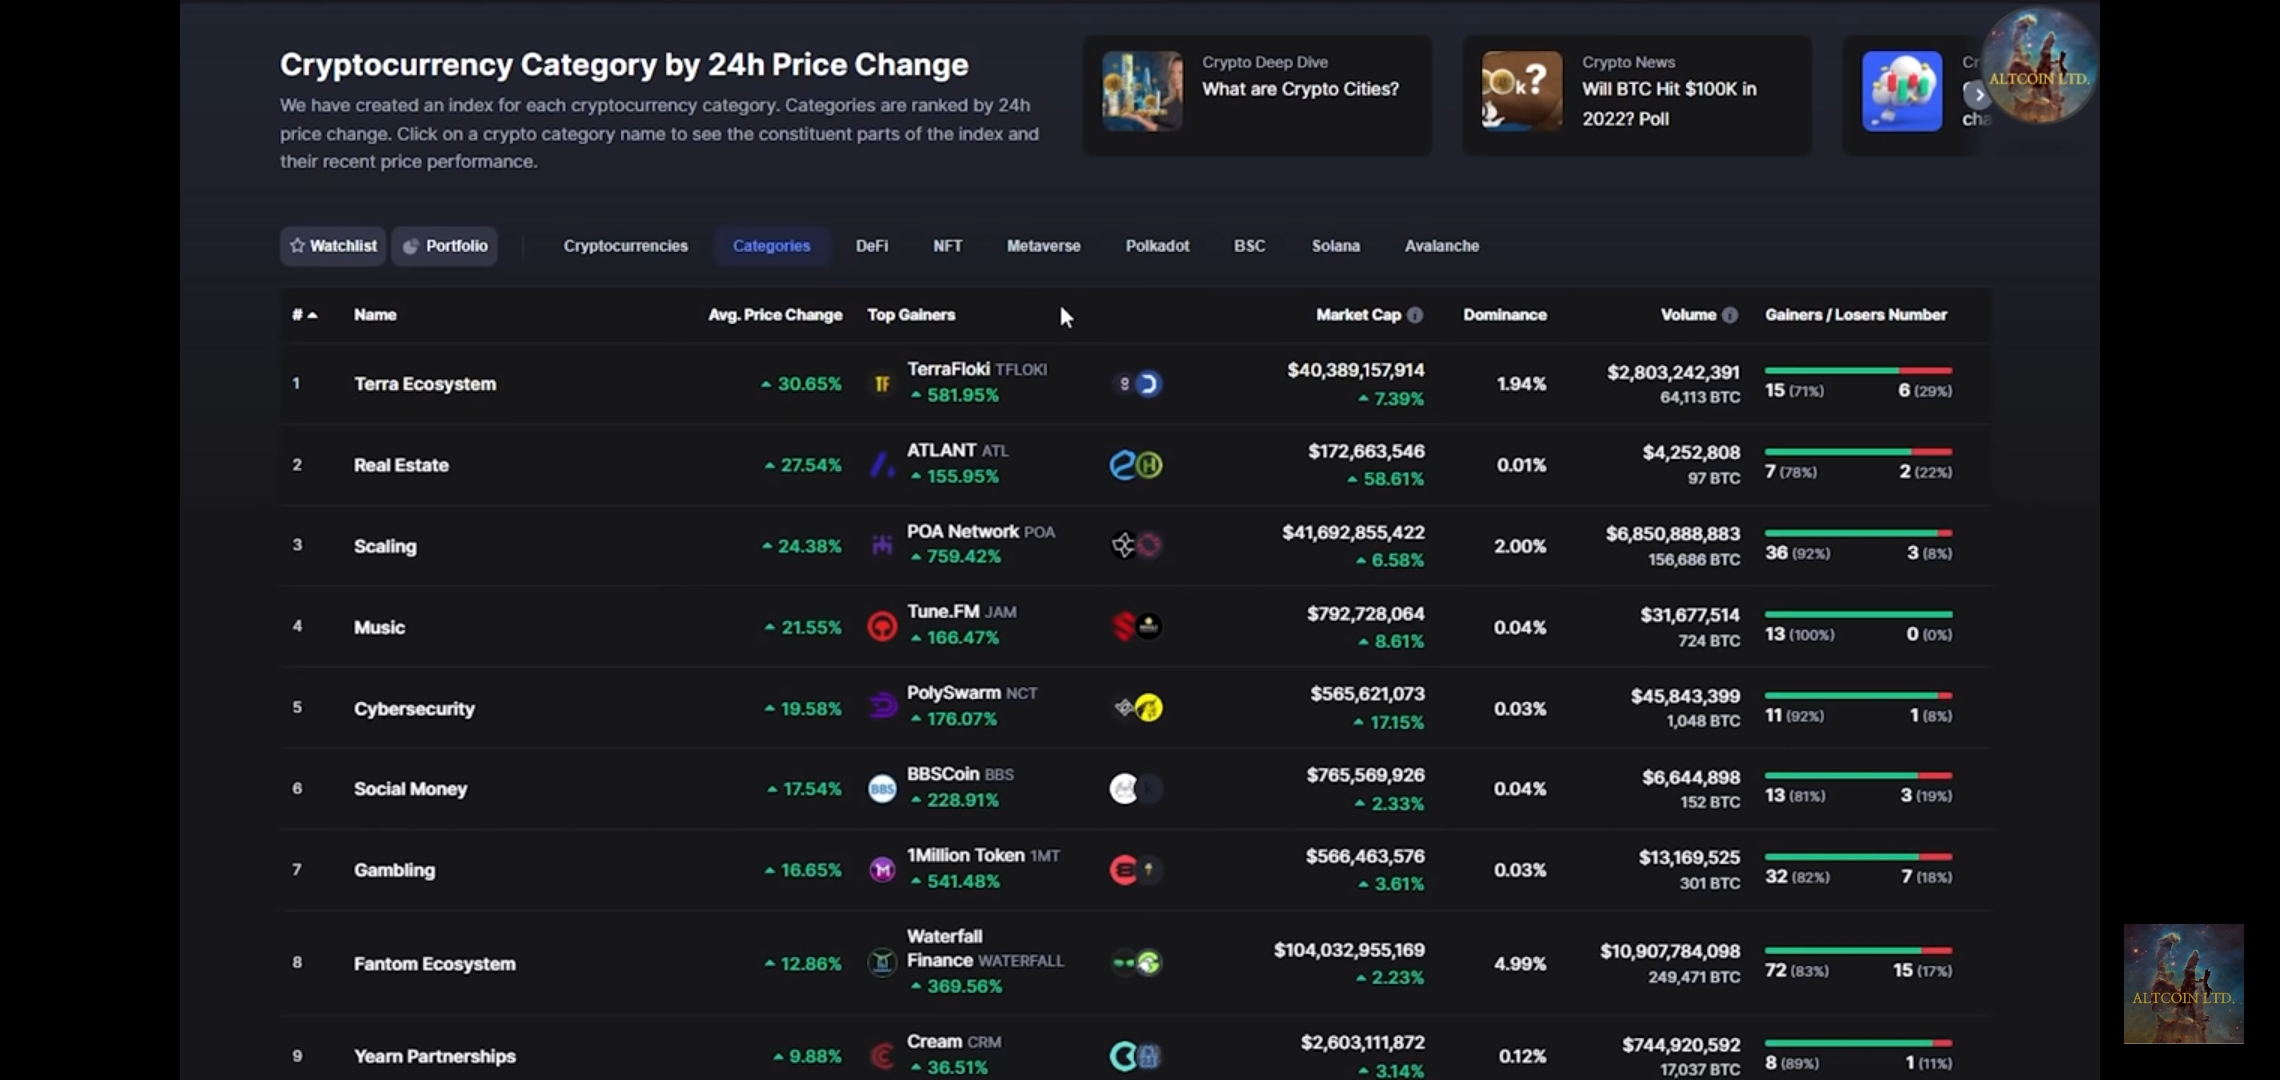Click Scaling volume $6,850,888,883
Viewport: 2280px width, 1080px height.
(x=1673, y=534)
